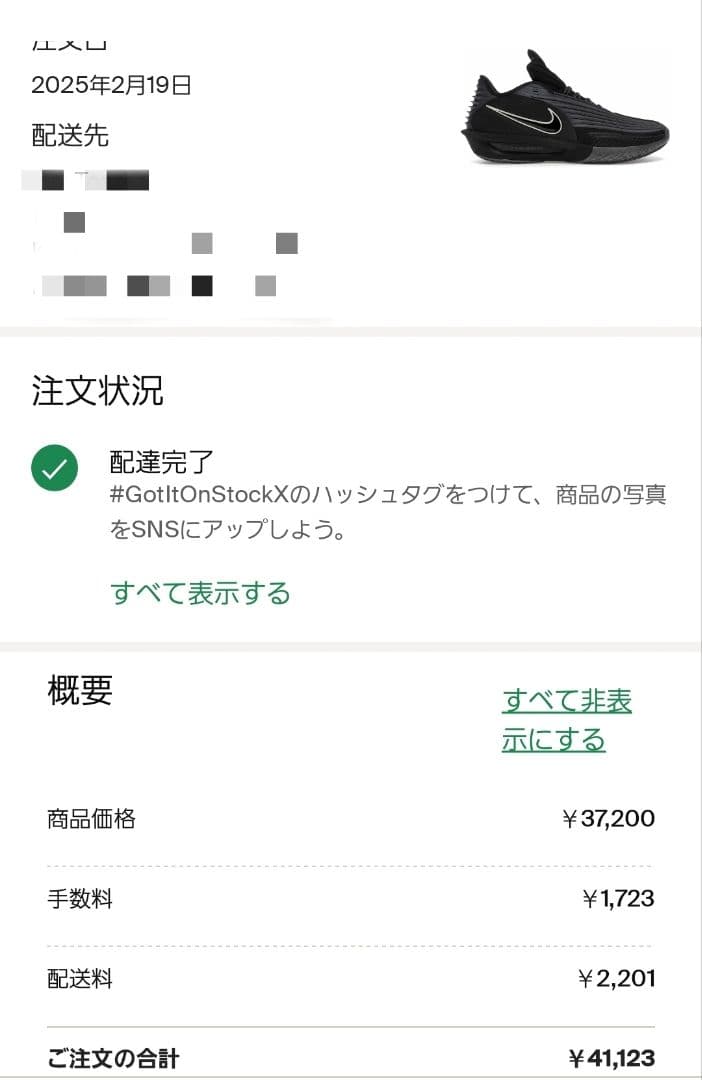Click the Nike sneaker product image

pos(562,110)
